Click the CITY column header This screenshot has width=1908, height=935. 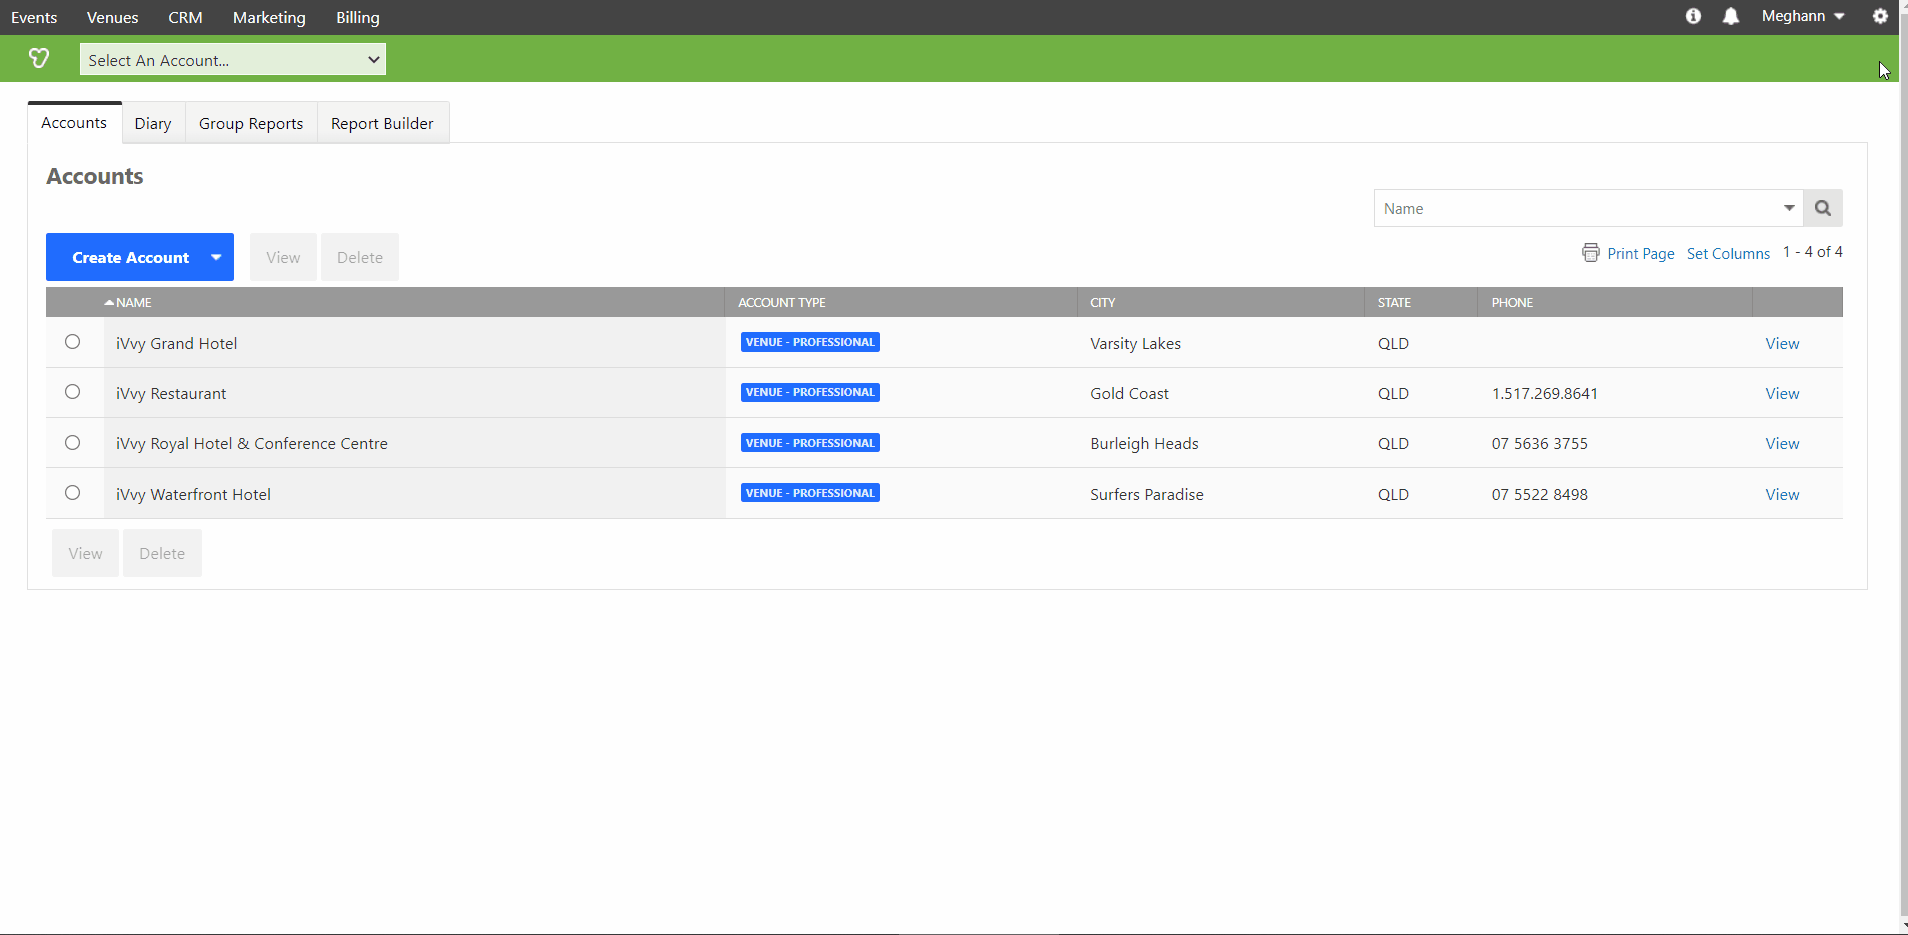tap(1103, 302)
